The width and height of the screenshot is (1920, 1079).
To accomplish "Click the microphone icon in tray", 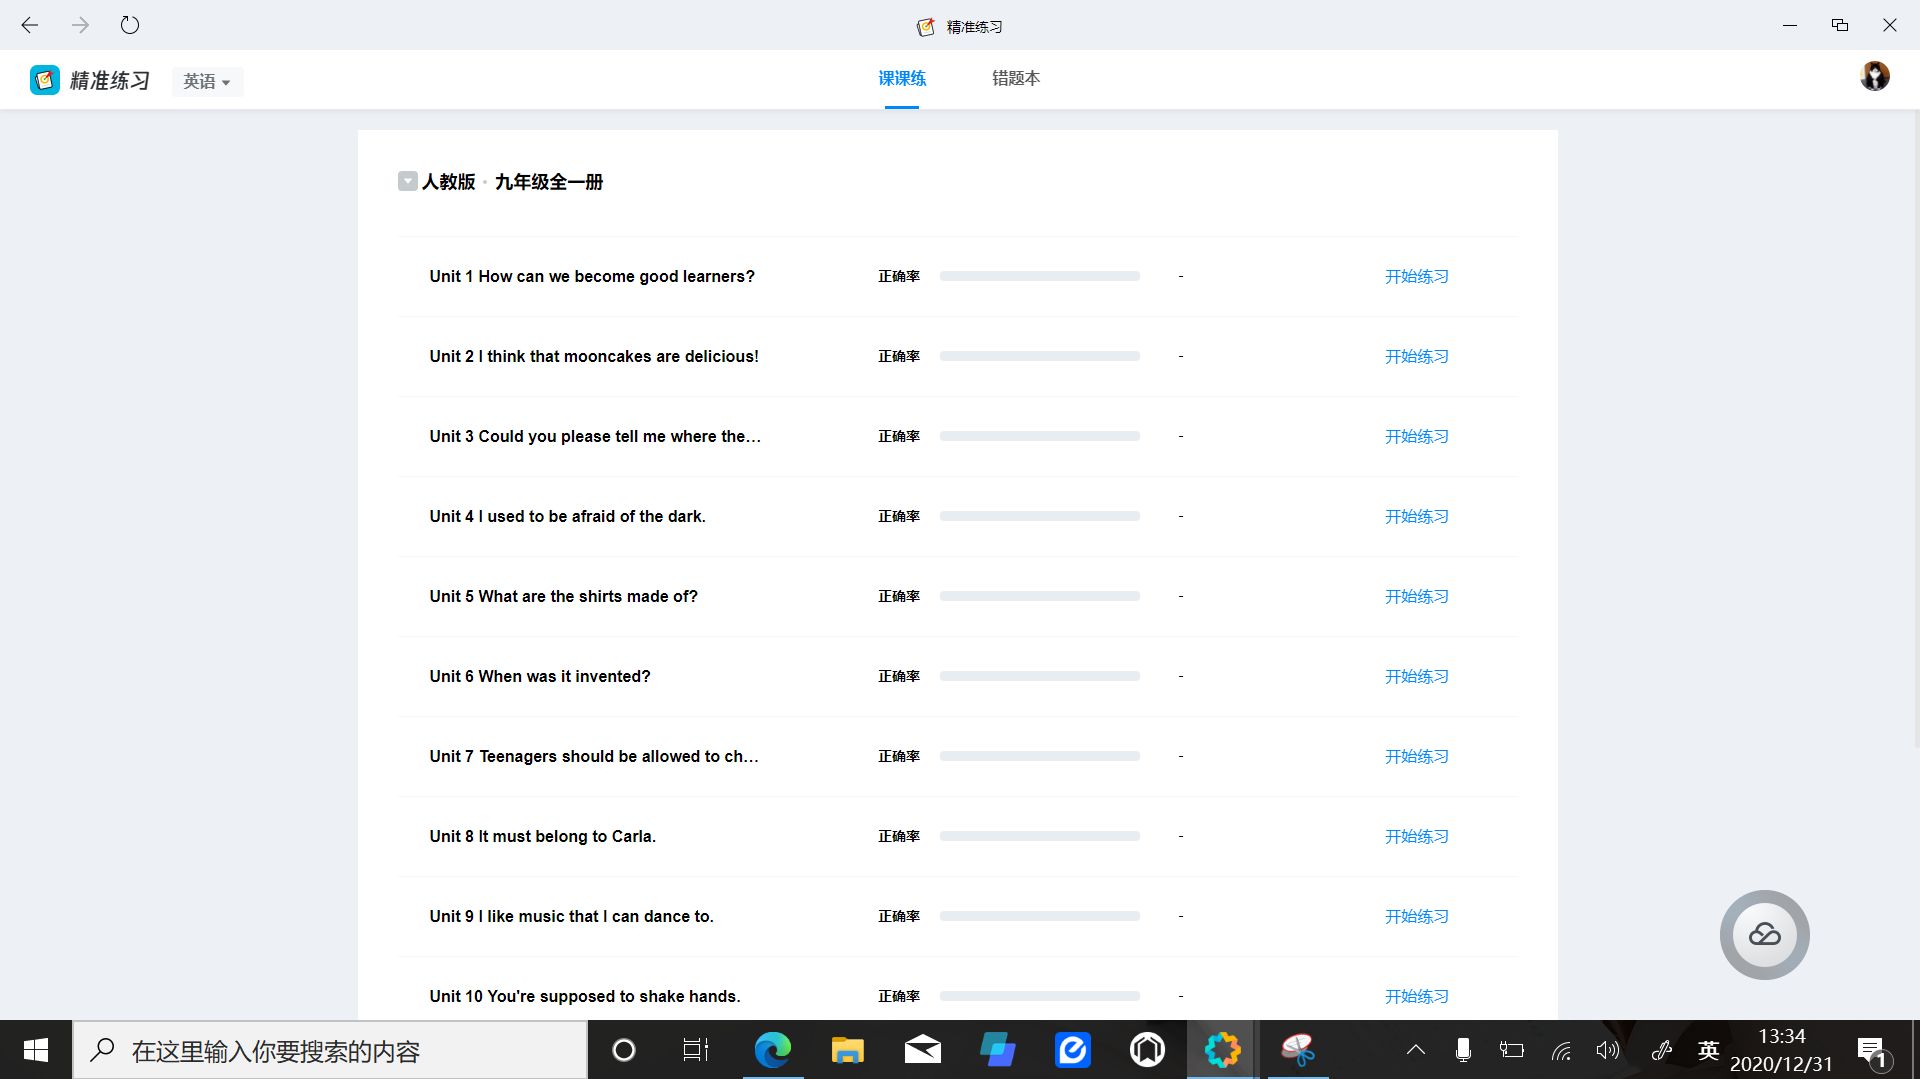I will tap(1463, 1050).
